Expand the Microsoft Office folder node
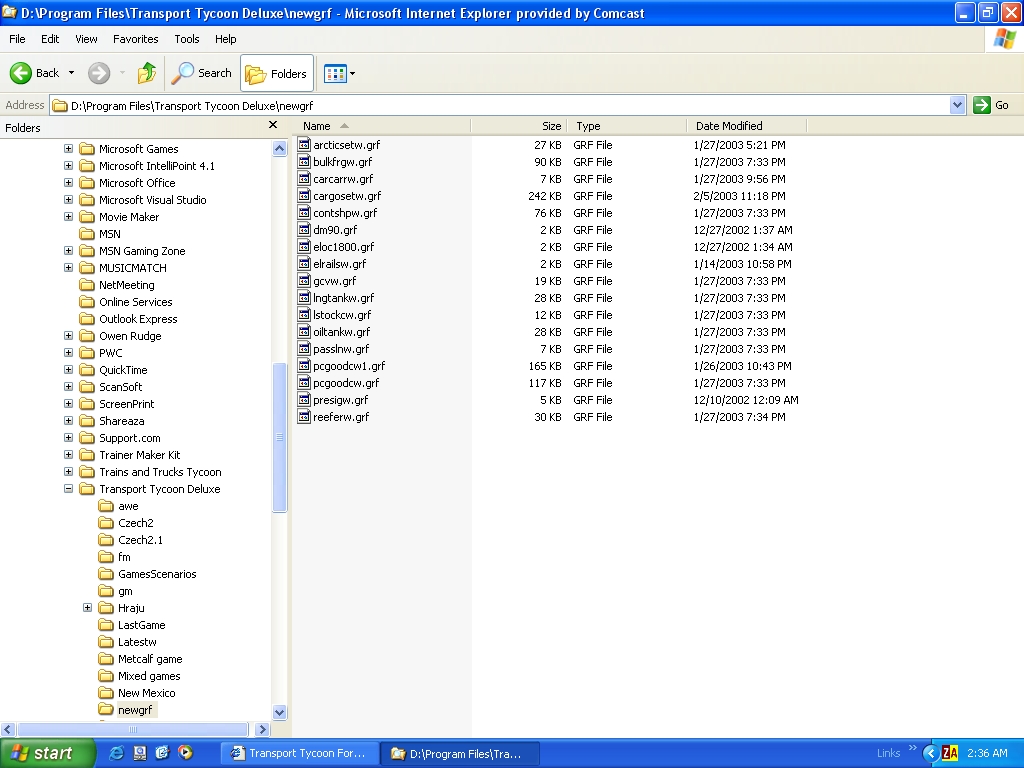 point(69,183)
